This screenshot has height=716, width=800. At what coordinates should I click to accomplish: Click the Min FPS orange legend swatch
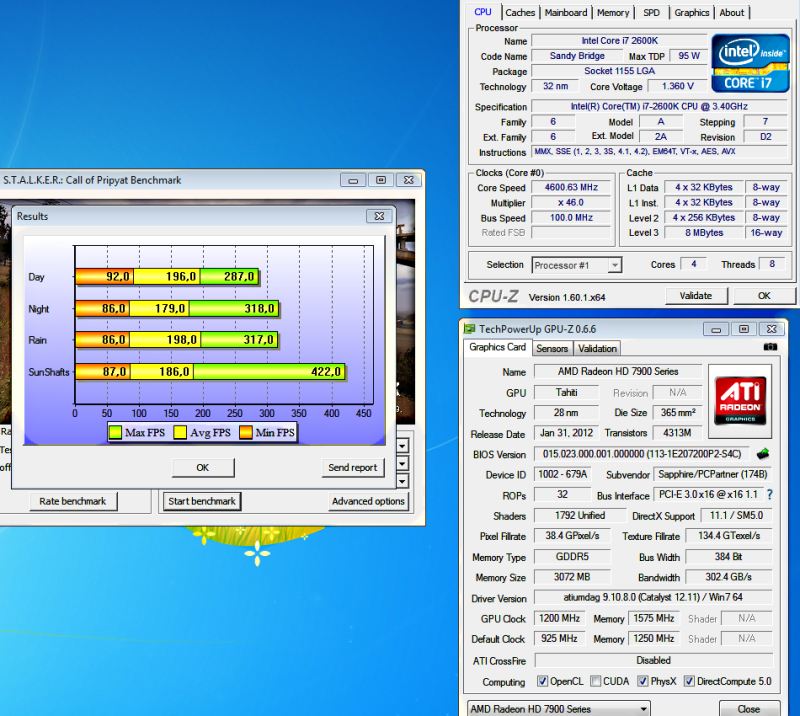(x=246, y=433)
